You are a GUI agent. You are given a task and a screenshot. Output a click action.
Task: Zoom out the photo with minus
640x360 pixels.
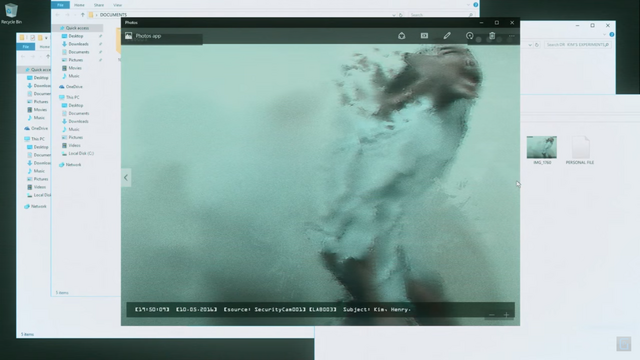tap(491, 315)
